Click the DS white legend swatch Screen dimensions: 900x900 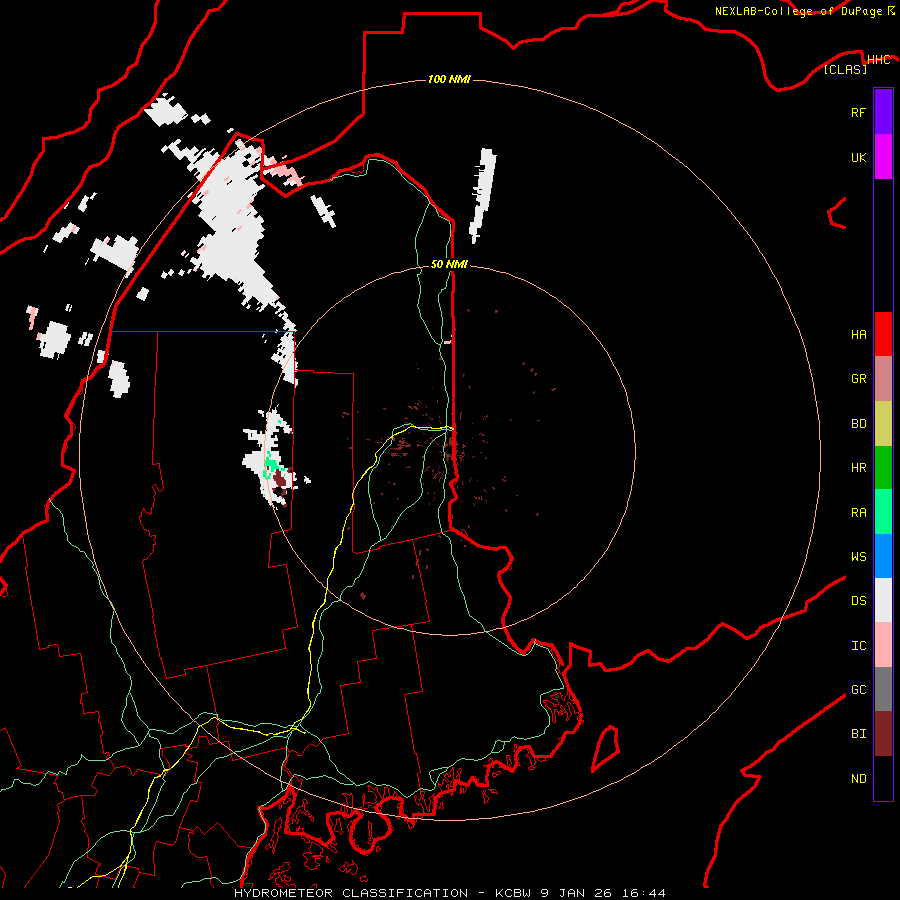[x=883, y=600]
